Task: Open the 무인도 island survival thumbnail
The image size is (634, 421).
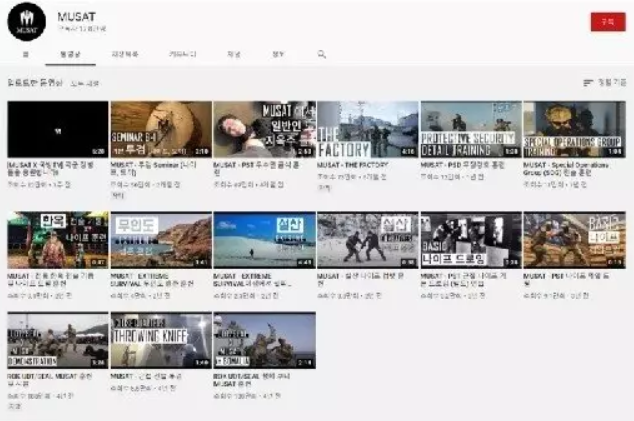Action: click(x=161, y=240)
